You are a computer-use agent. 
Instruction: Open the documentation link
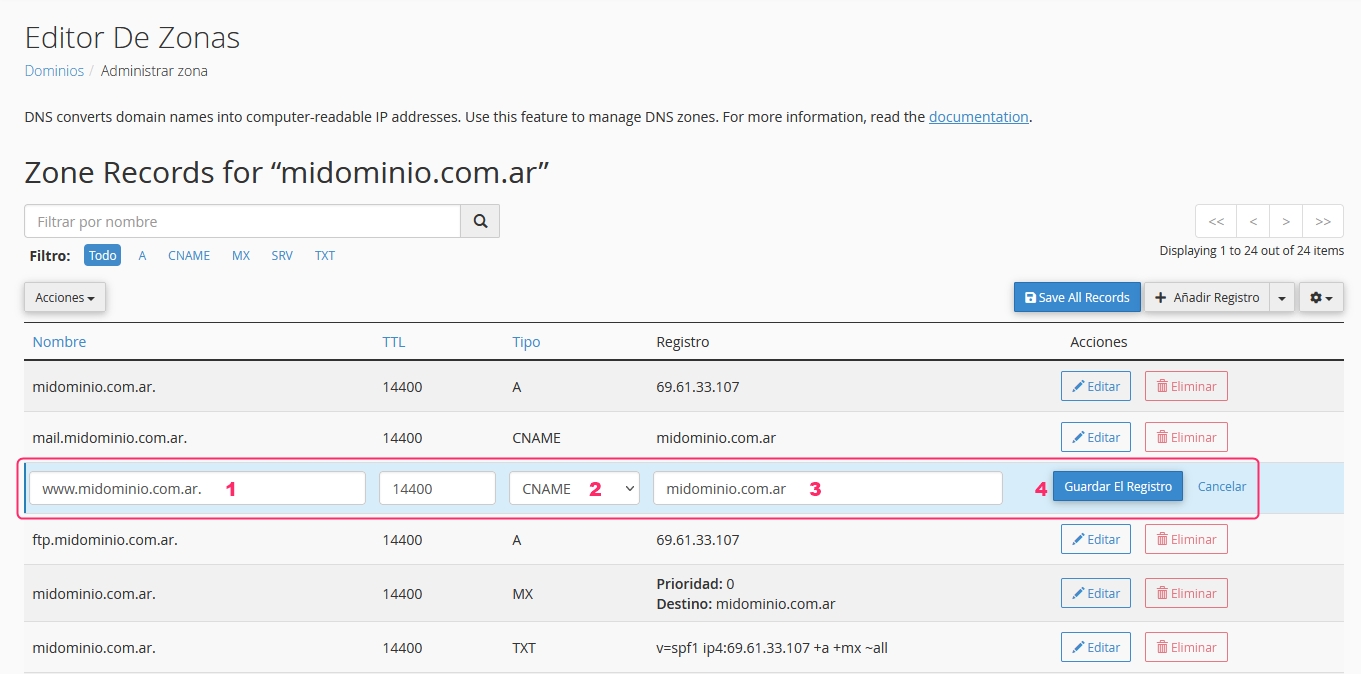(x=978, y=117)
